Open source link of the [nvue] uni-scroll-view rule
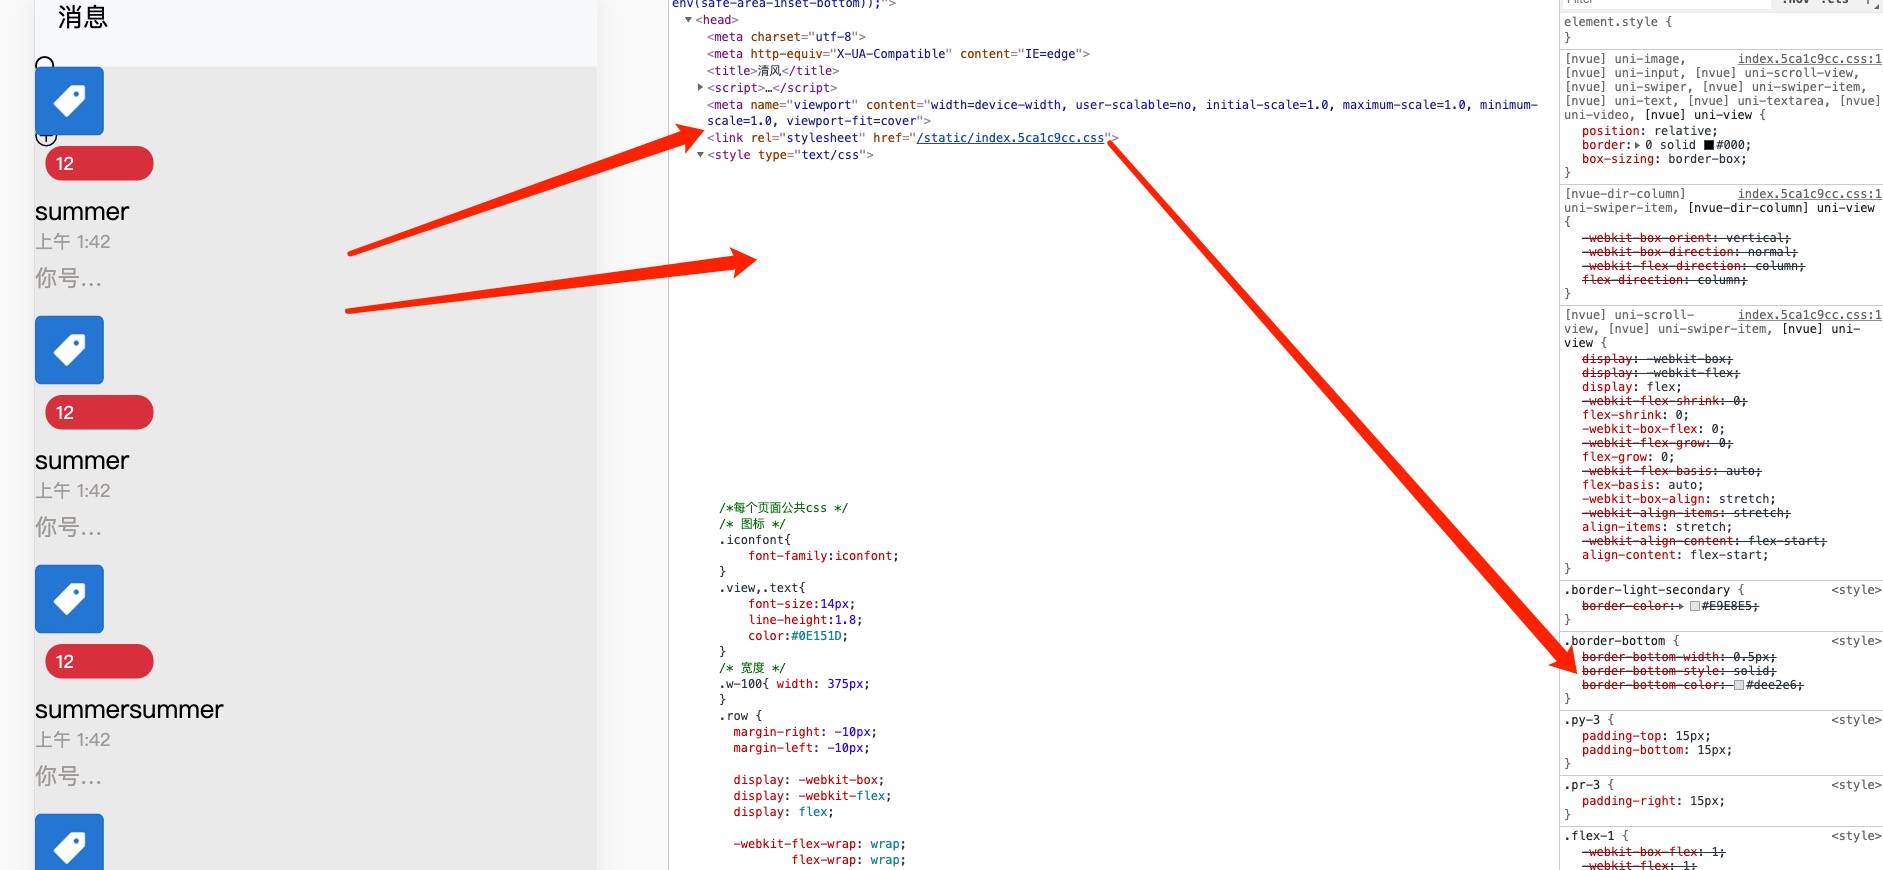The height and width of the screenshot is (870, 1883). click(x=1809, y=315)
